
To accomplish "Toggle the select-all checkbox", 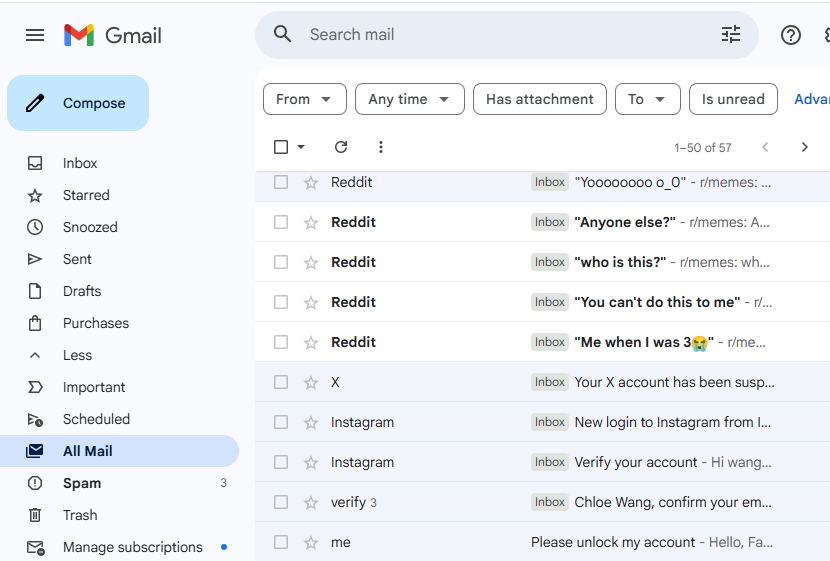I will click(x=281, y=147).
